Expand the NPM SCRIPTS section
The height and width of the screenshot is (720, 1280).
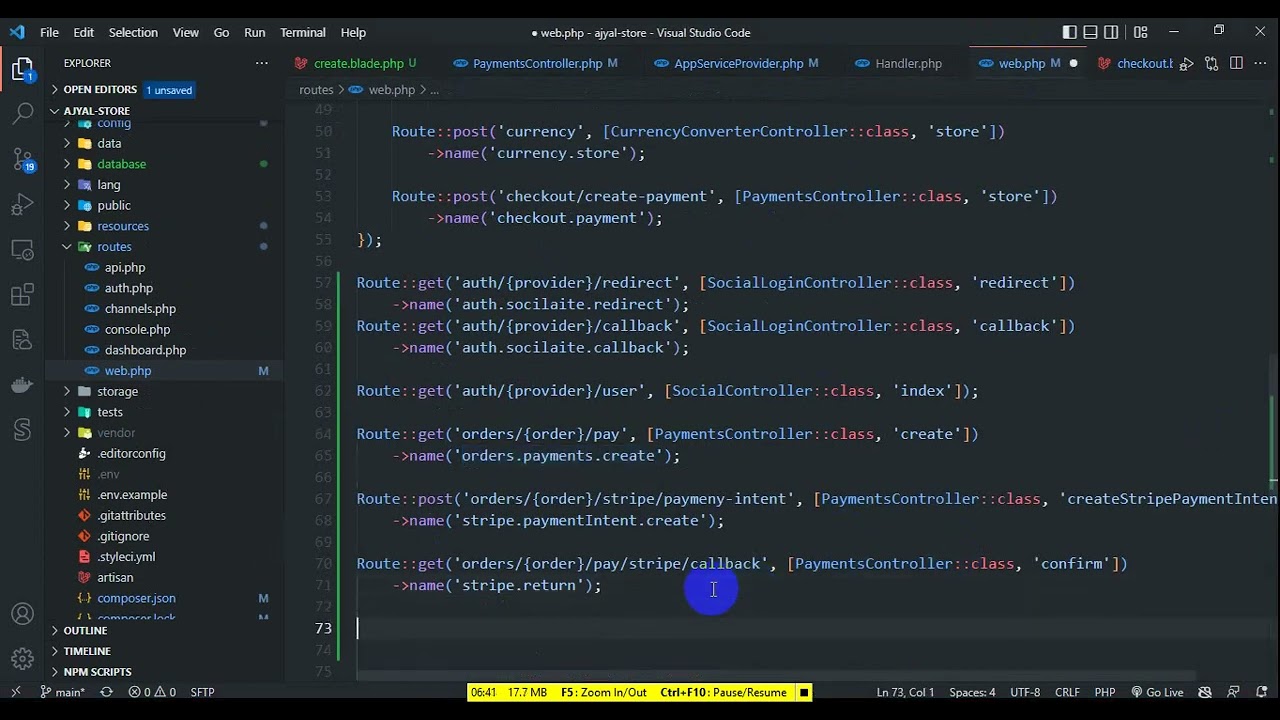(x=97, y=672)
